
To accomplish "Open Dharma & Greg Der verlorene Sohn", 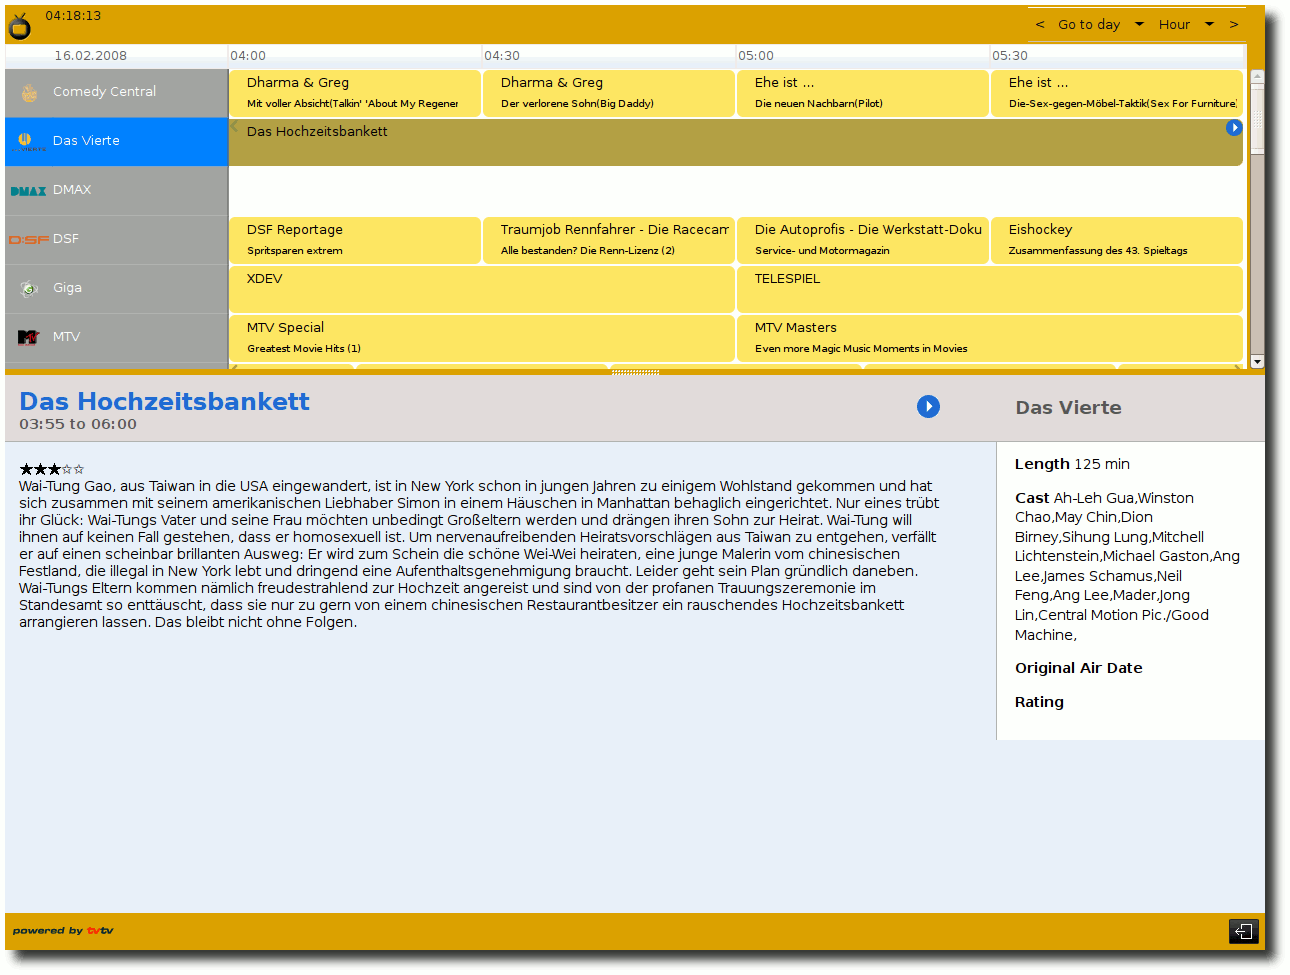I will [609, 93].
